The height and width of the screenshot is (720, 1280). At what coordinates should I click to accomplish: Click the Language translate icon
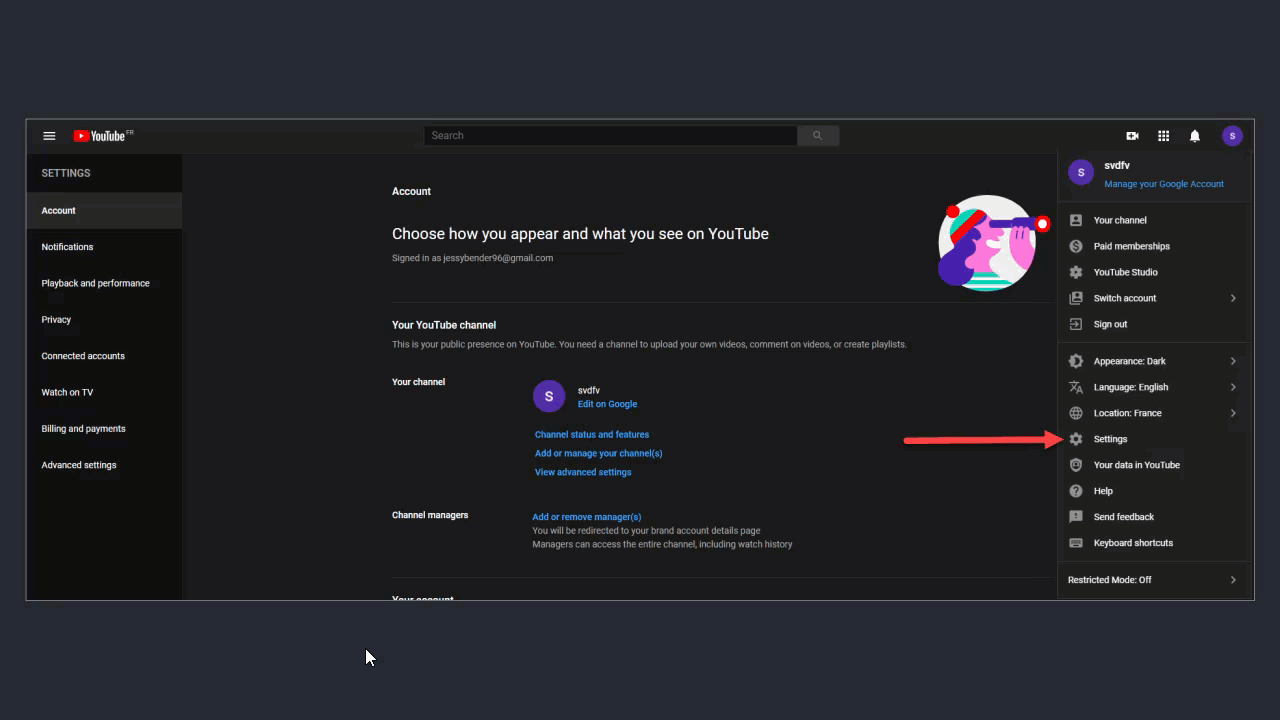1076,387
